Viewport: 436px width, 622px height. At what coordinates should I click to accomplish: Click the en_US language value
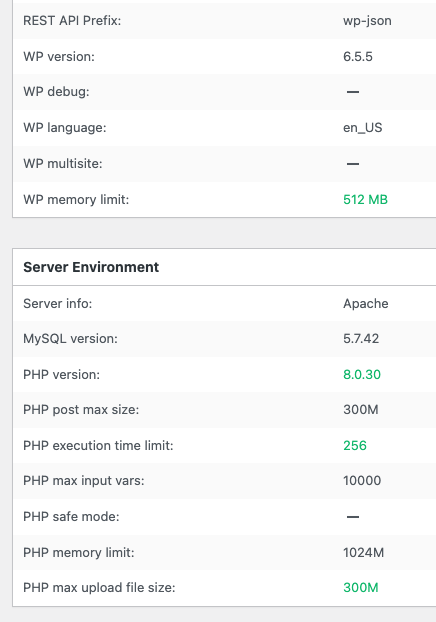pos(363,128)
